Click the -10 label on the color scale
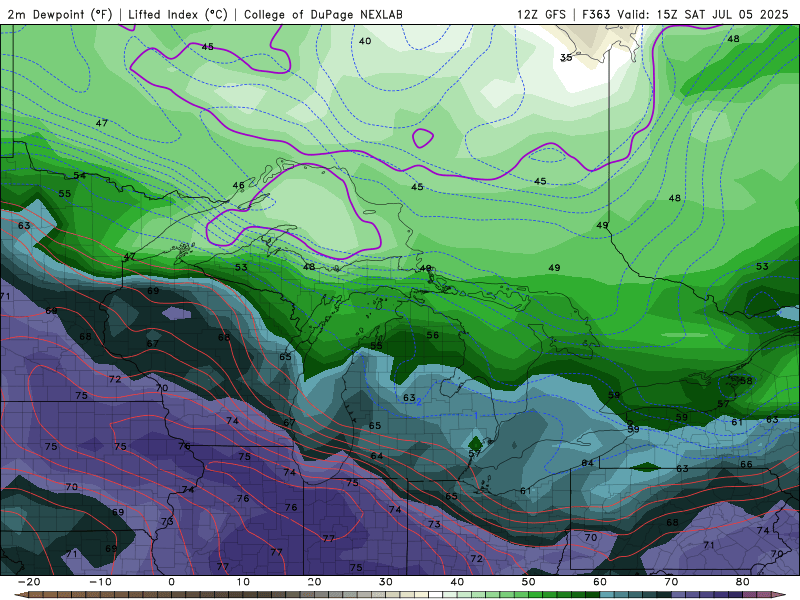800x600 pixels. (x=100, y=582)
